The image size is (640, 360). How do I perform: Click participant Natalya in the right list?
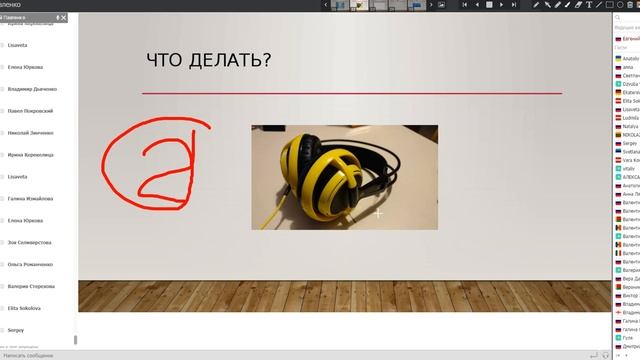tap(628, 127)
